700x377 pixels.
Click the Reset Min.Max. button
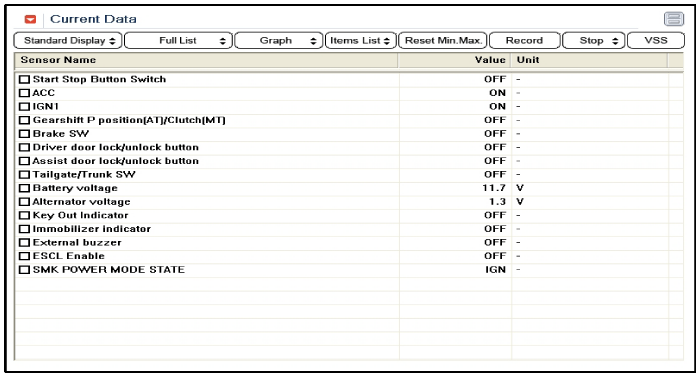pos(443,41)
